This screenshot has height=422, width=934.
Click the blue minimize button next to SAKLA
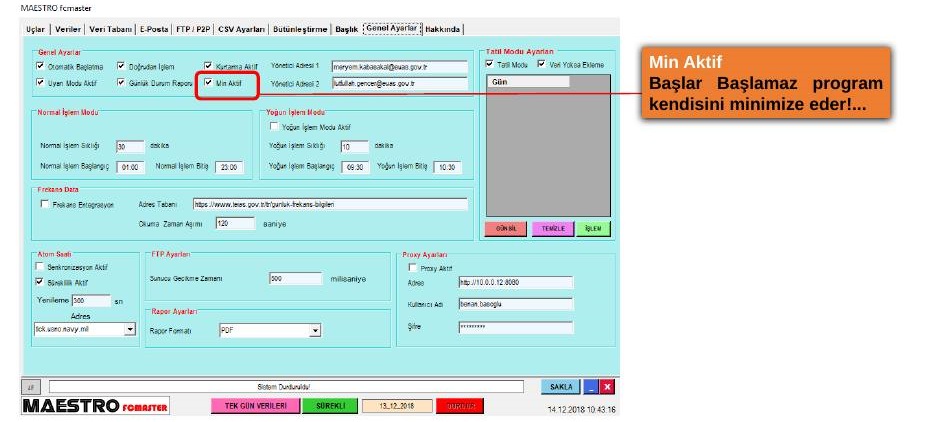[x=591, y=387]
